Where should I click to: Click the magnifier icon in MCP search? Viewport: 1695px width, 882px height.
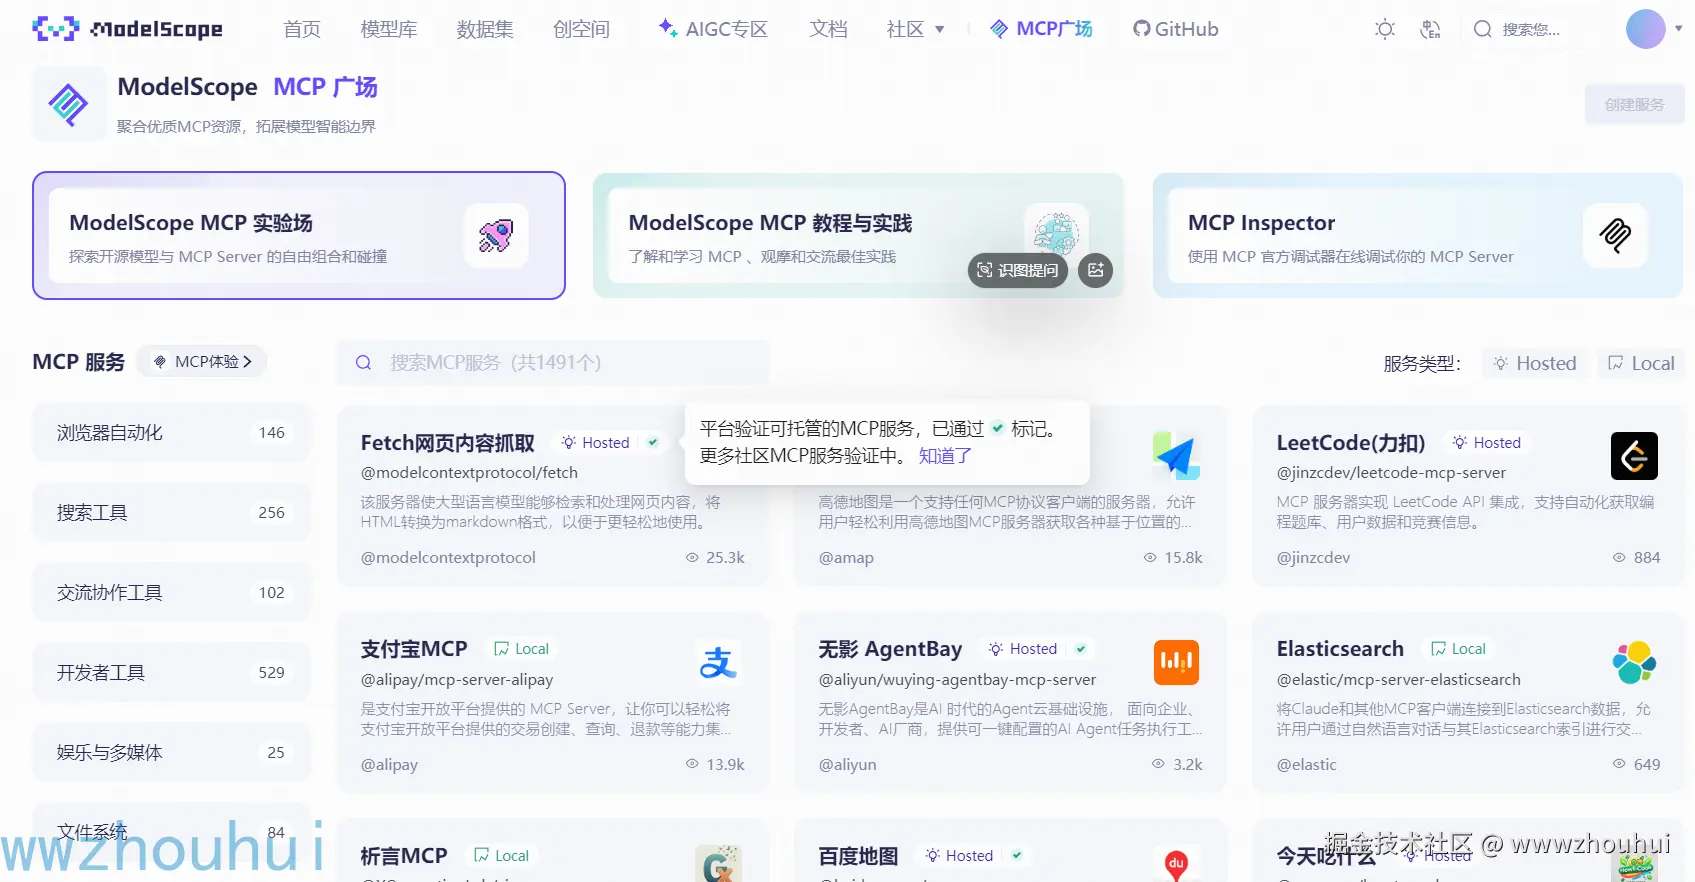coord(364,362)
